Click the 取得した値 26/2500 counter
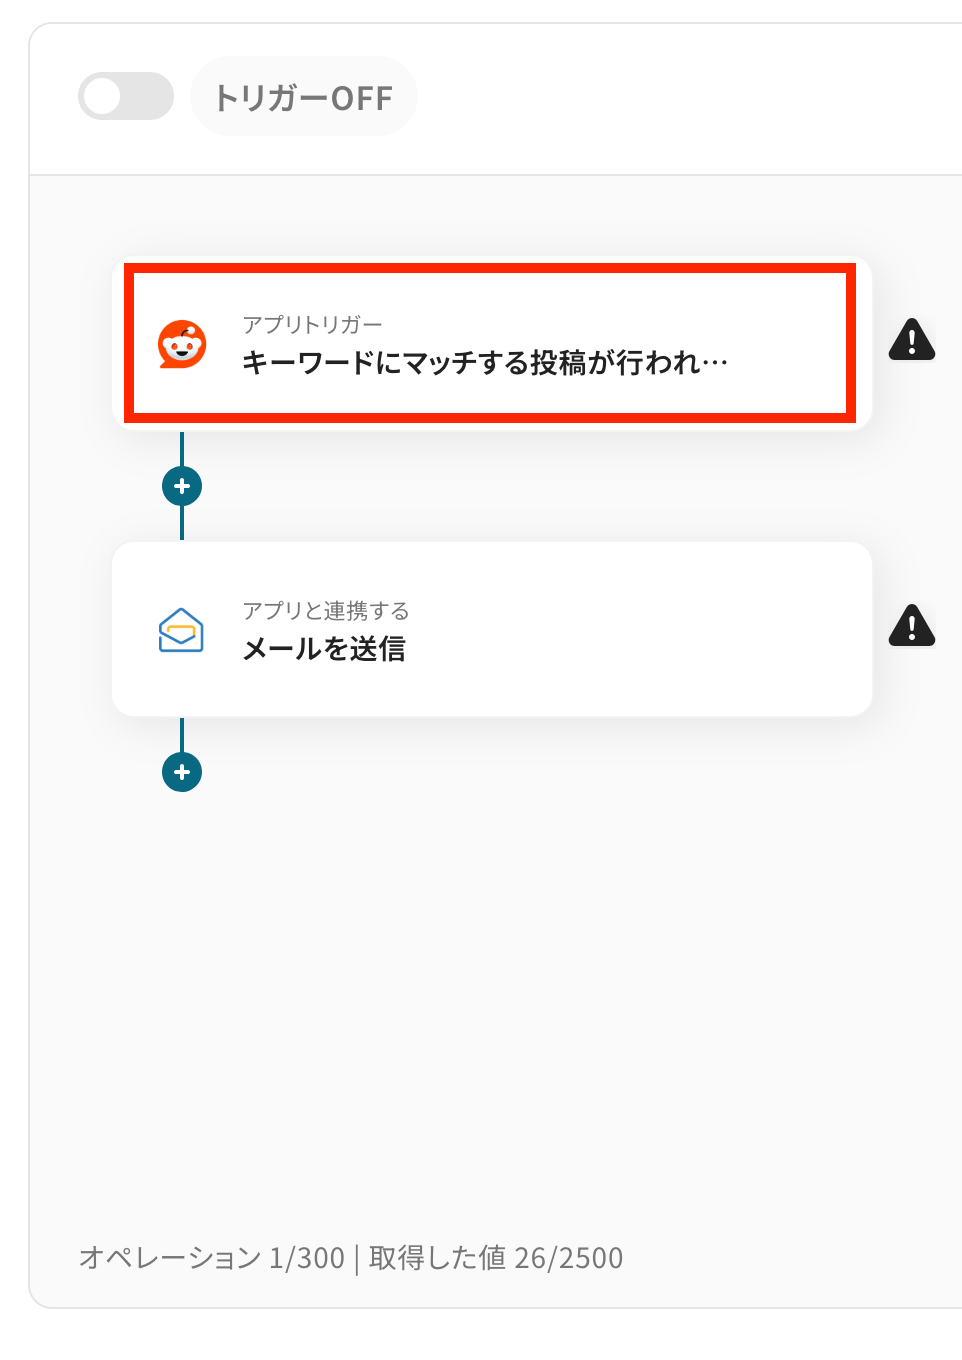The width and height of the screenshot is (962, 1360). tap(496, 1257)
